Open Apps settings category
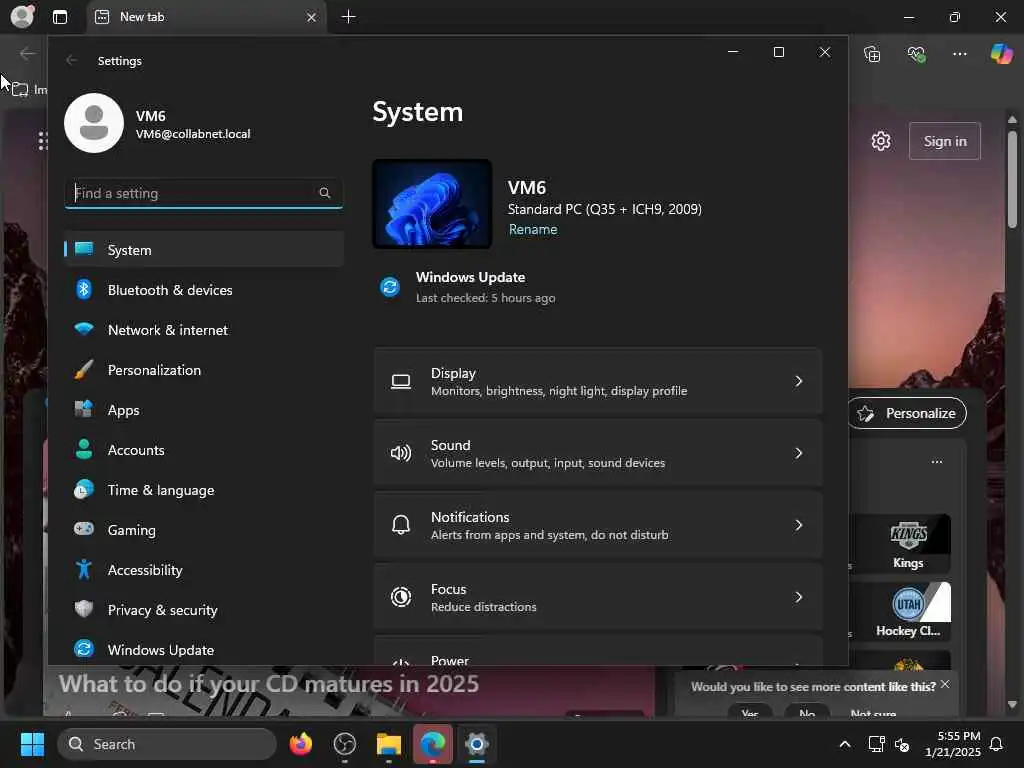This screenshot has width=1024, height=768. point(204,410)
